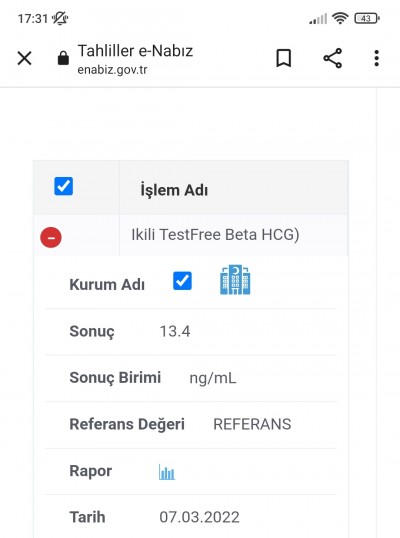Select the İşlem Adı column header
This screenshot has height=538, width=400.
[174, 190]
